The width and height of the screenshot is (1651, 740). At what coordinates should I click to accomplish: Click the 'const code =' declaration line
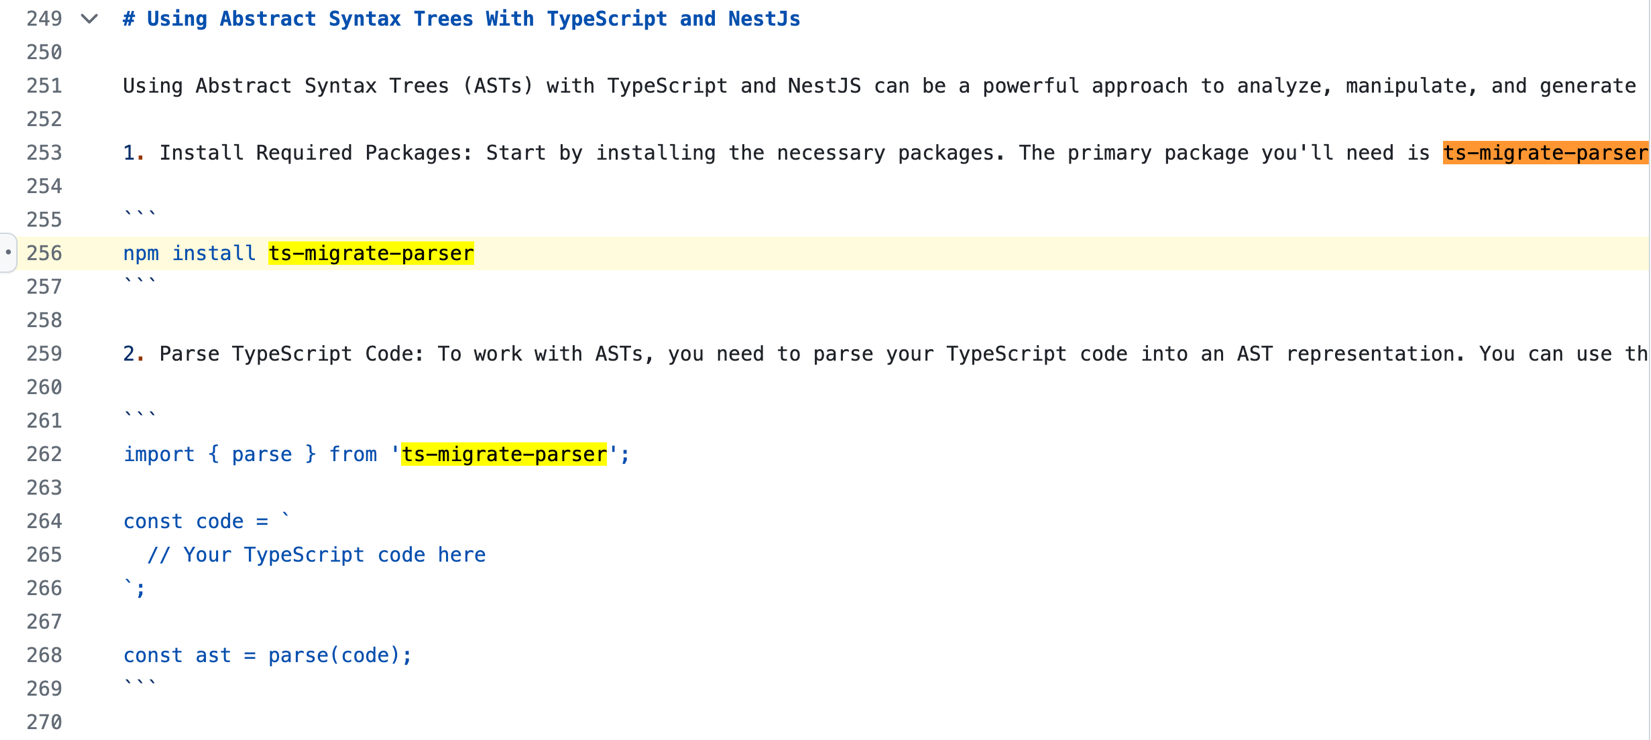pyautogui.click(x=196, y=521)
